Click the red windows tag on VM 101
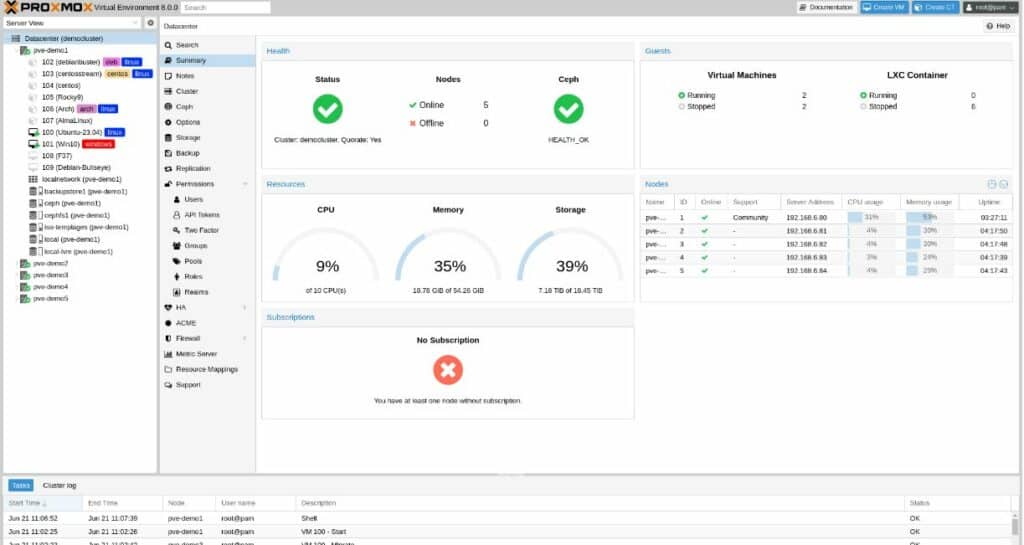 click(x=98, y=144)
